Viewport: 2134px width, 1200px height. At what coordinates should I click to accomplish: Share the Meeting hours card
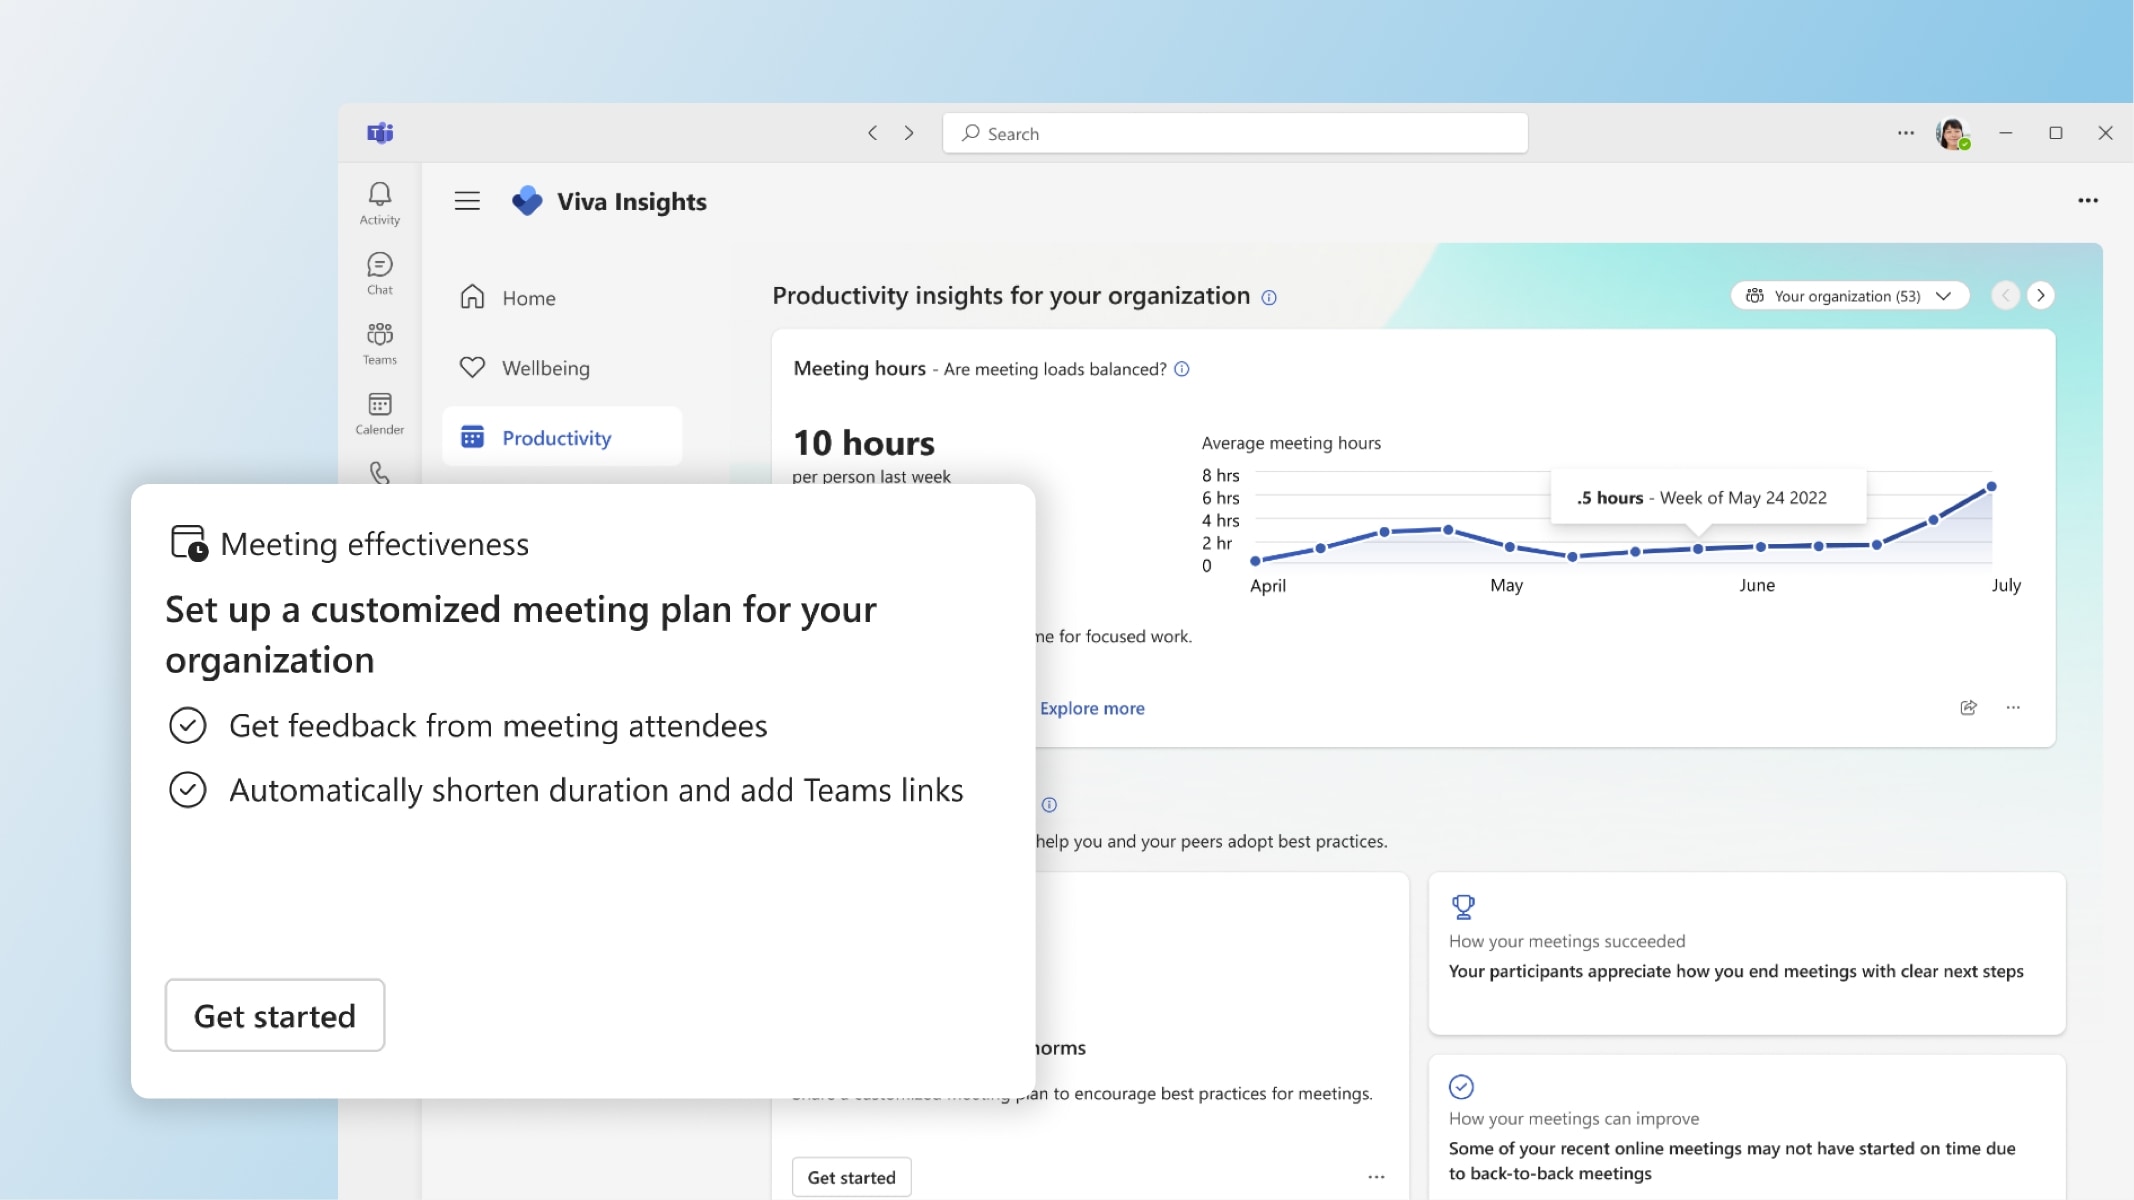point(1968,708)
